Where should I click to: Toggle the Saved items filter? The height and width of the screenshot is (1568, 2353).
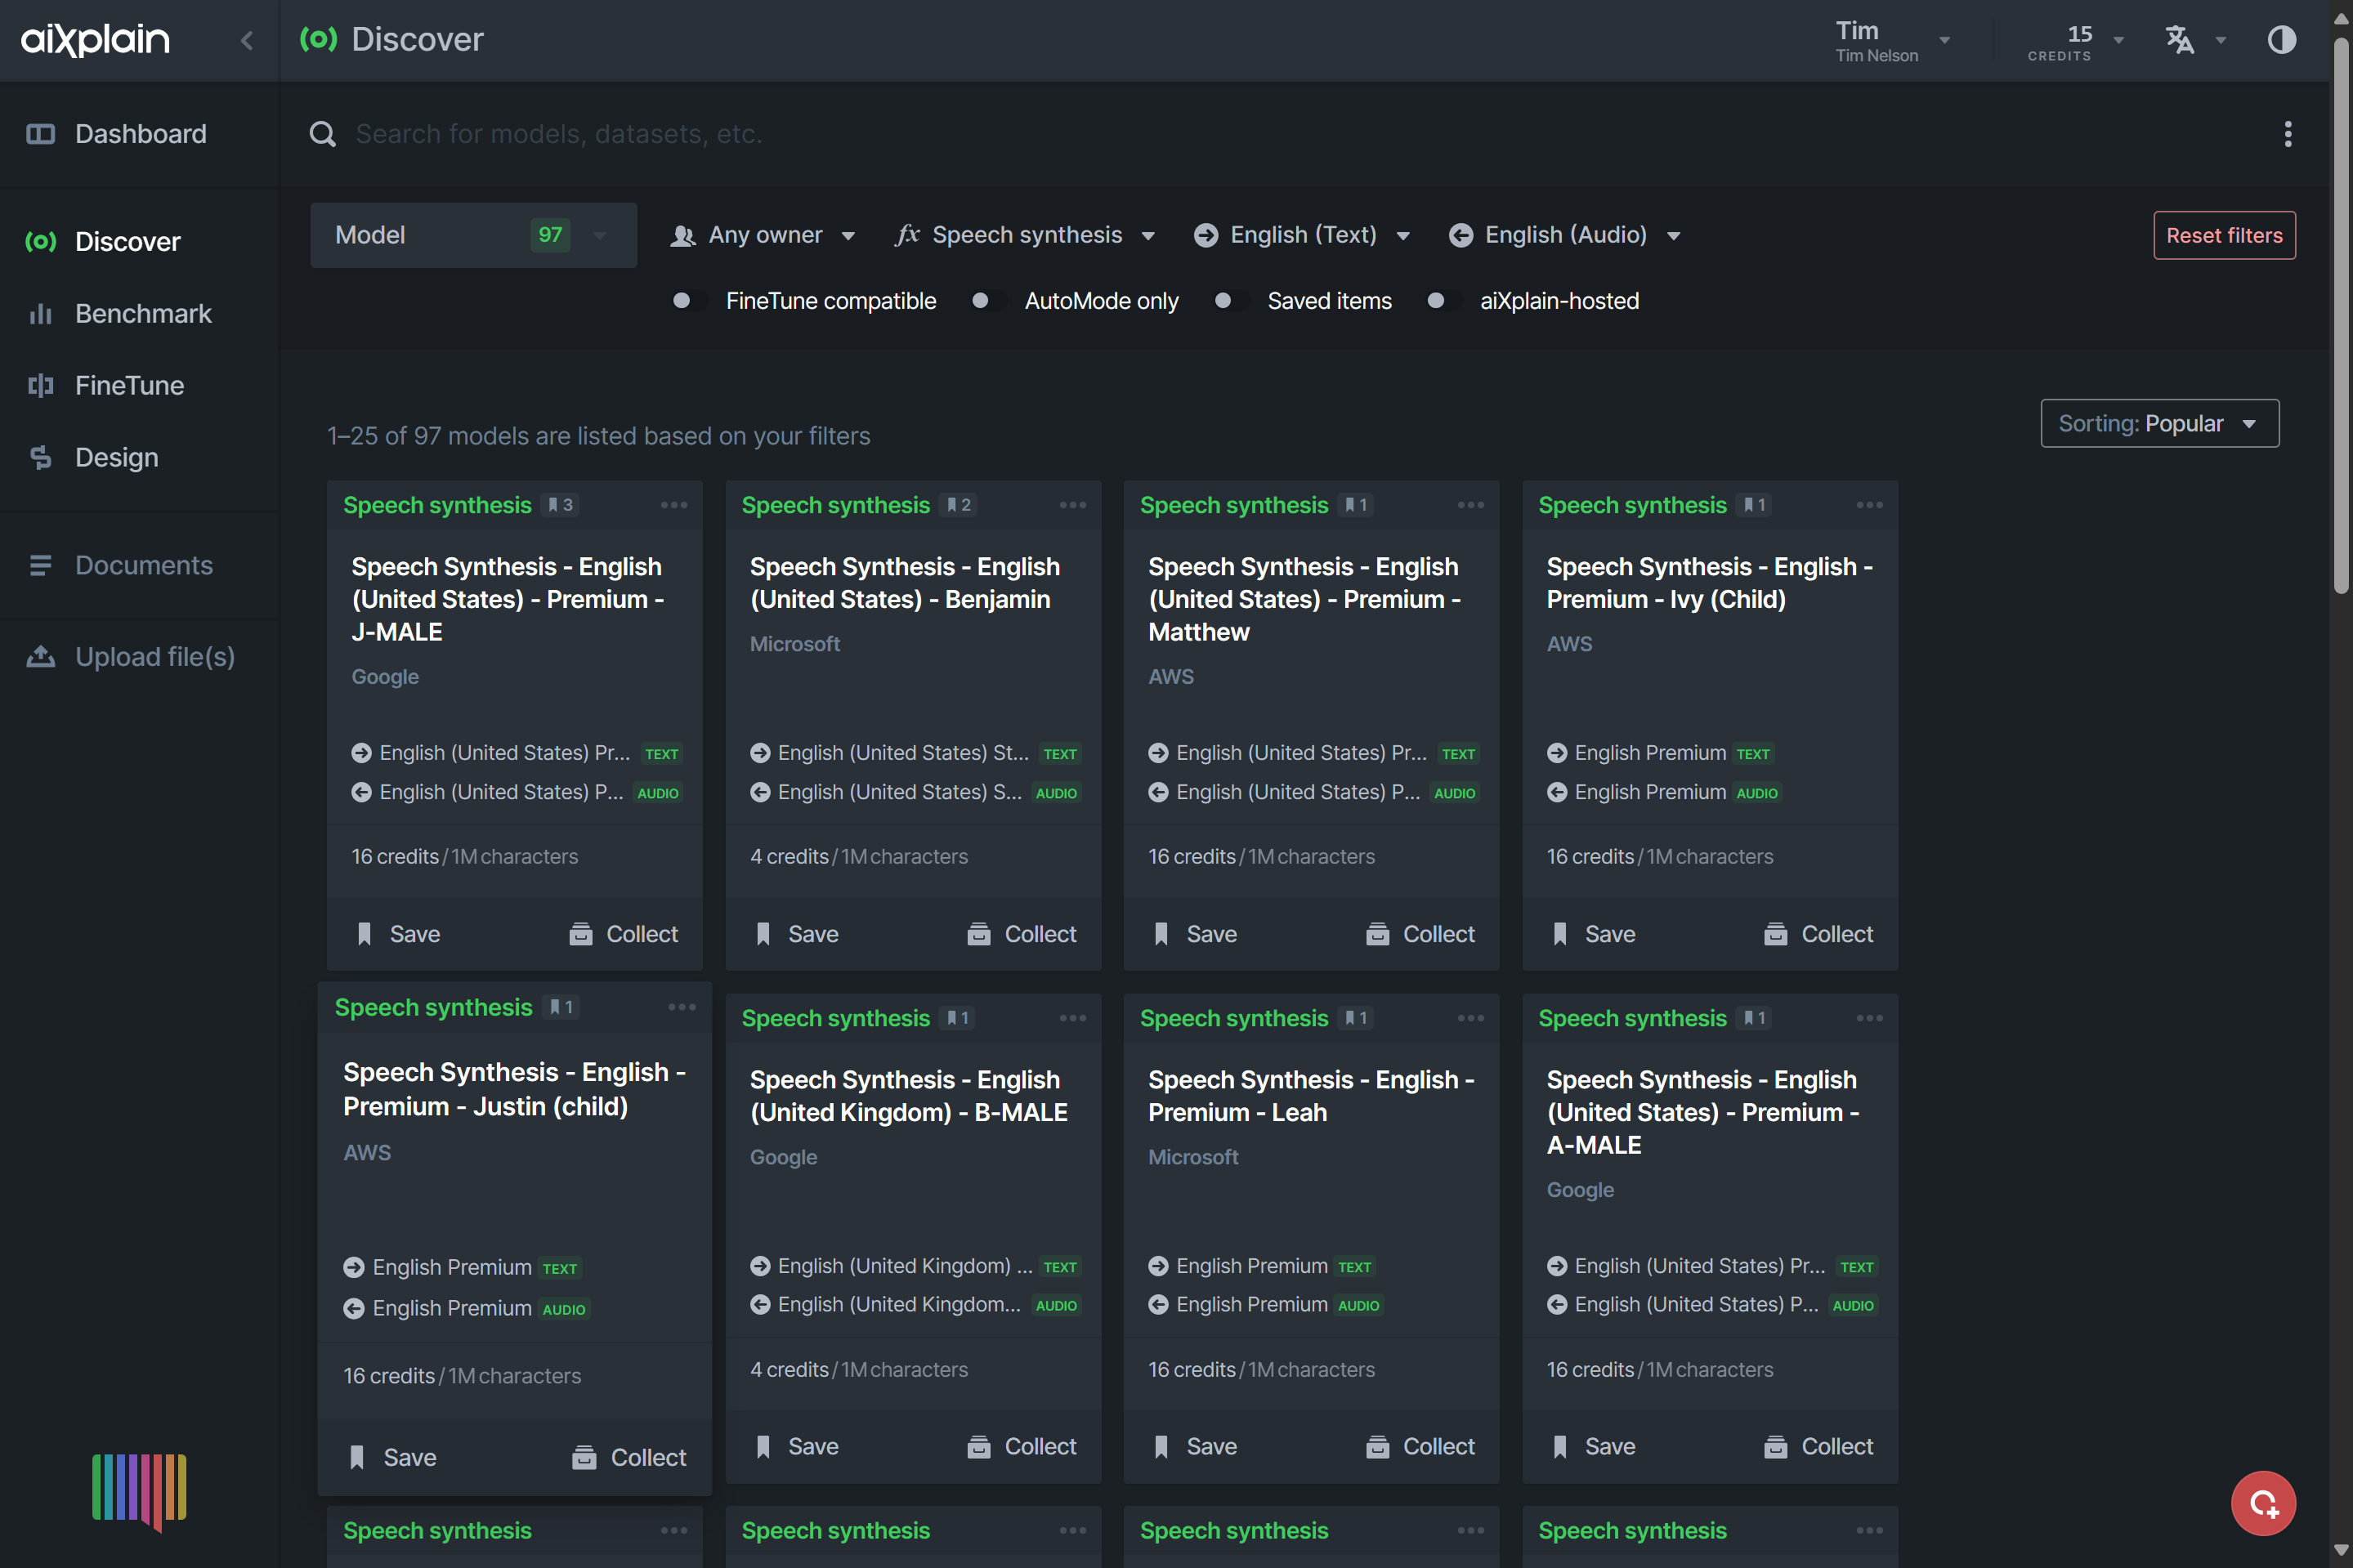click(x=1231, y=301)
